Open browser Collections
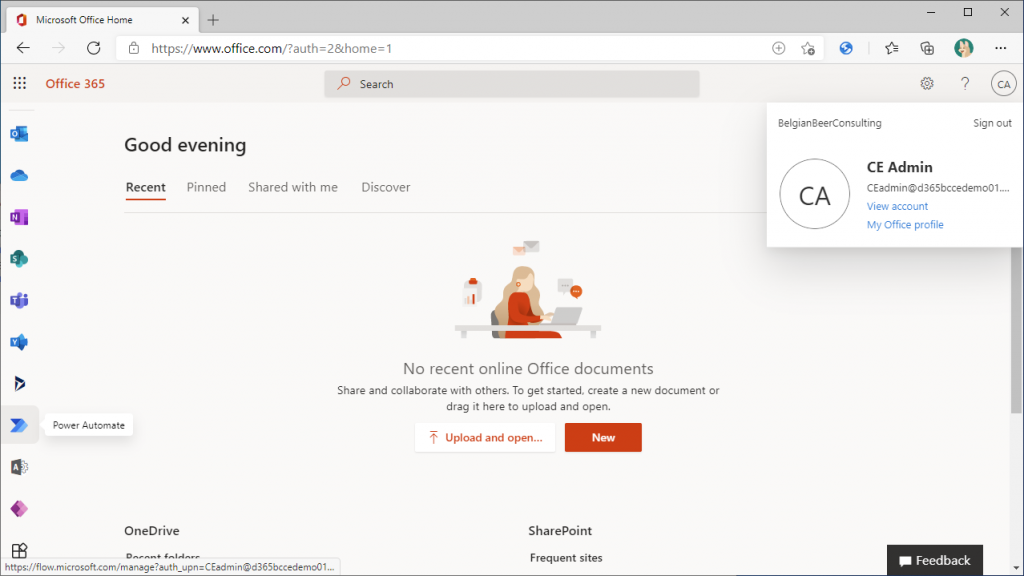 [927, 48]
